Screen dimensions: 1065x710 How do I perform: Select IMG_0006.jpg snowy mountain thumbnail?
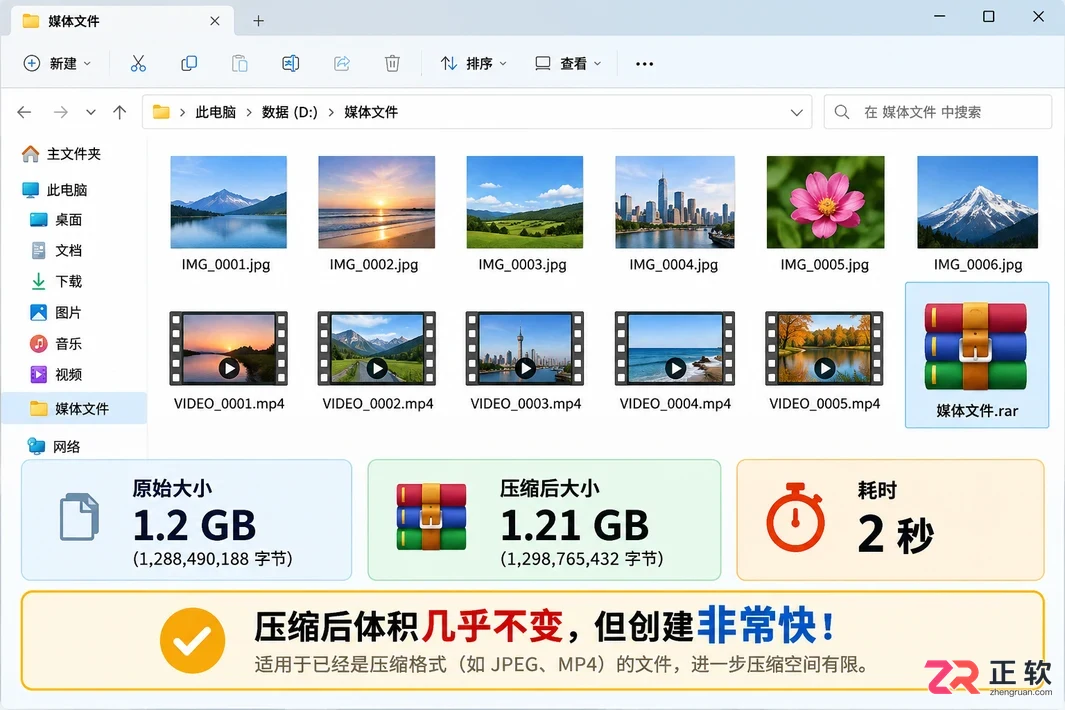(977, 202)
